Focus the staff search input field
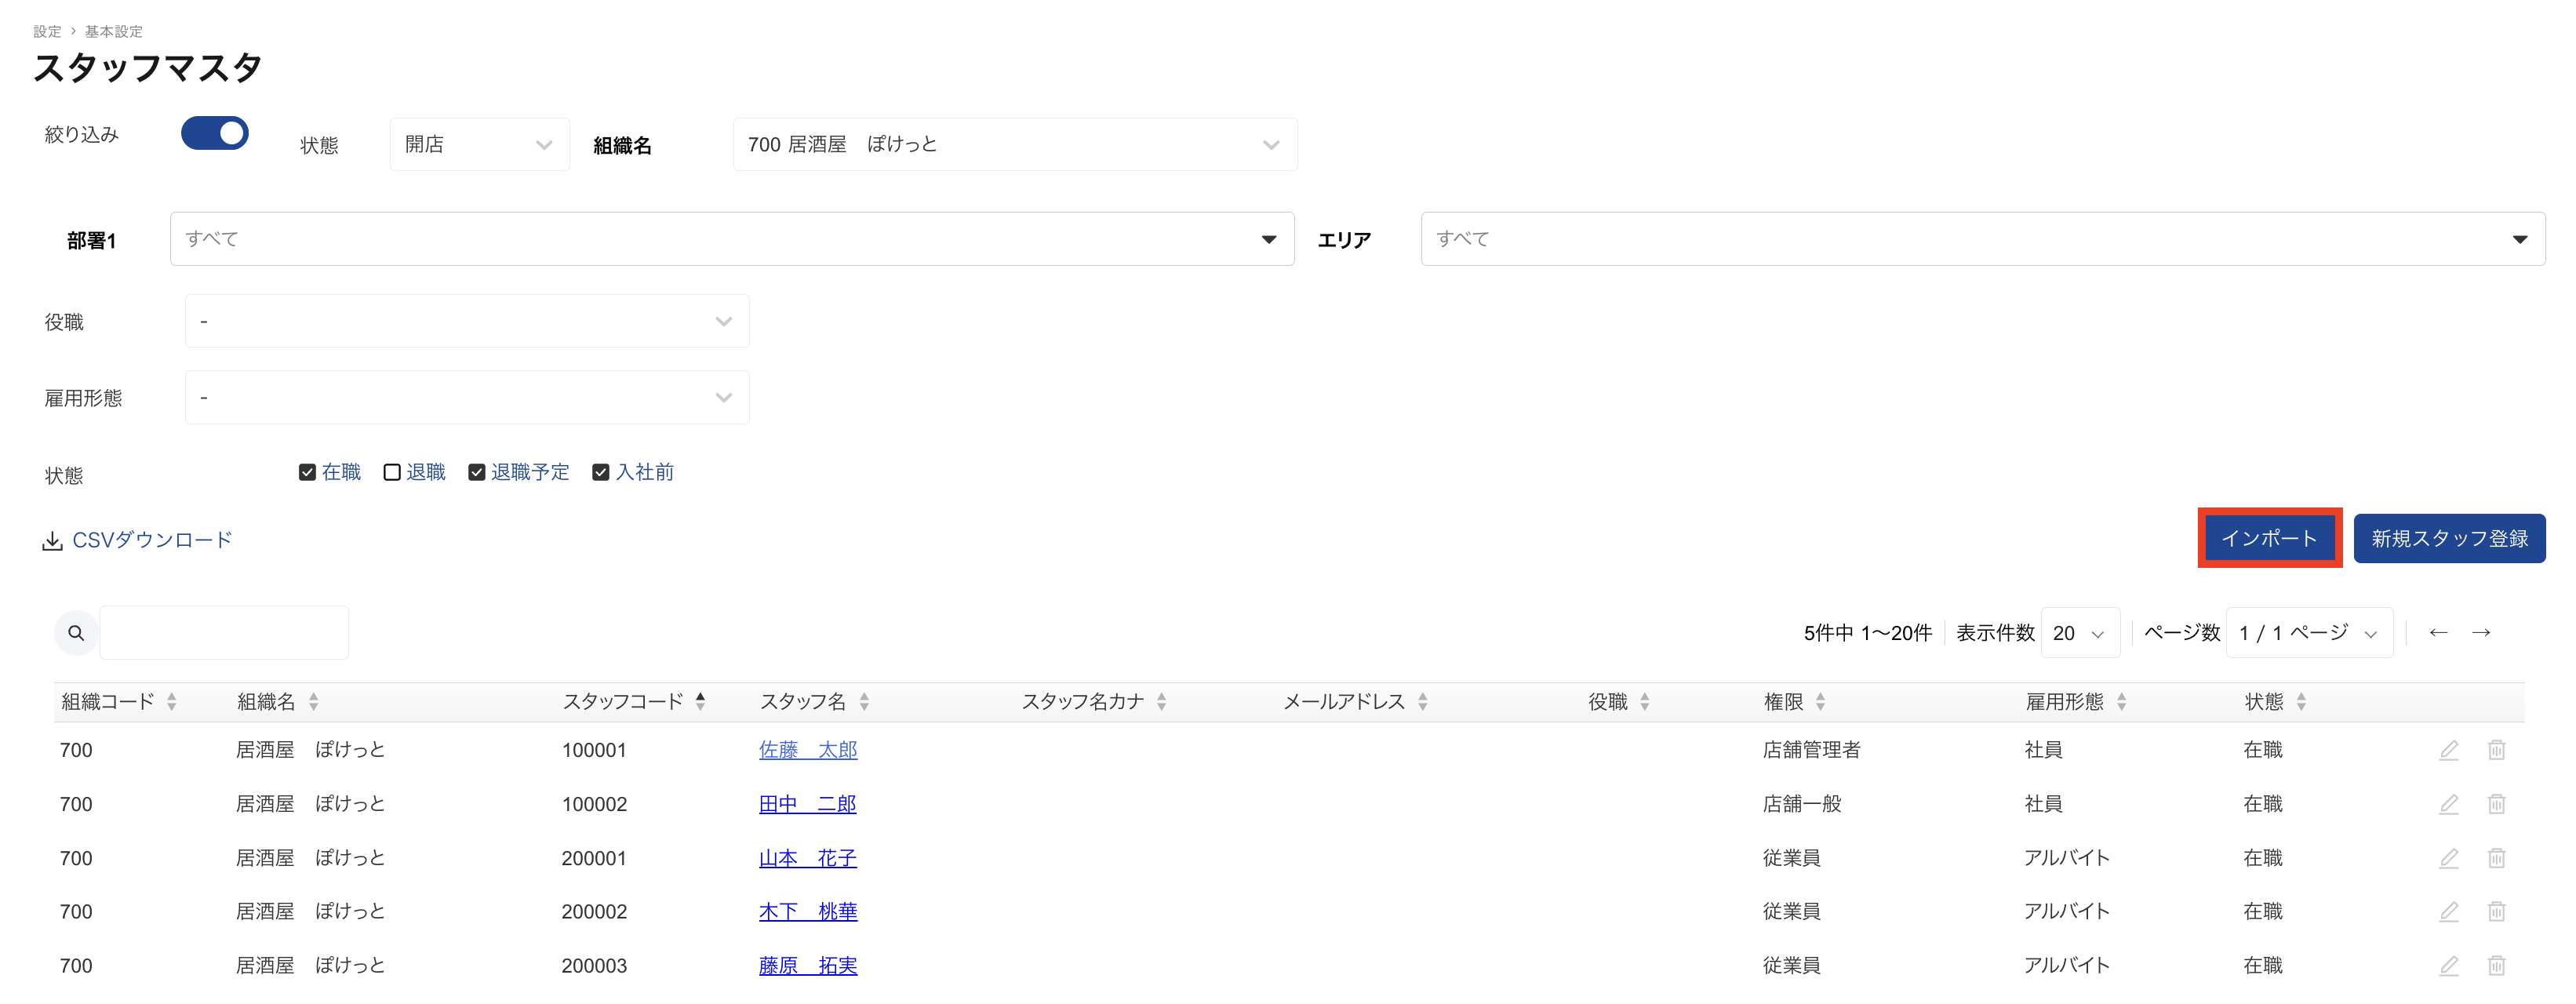Screen dimensions: 2576x1004 [x=224, y=633]
